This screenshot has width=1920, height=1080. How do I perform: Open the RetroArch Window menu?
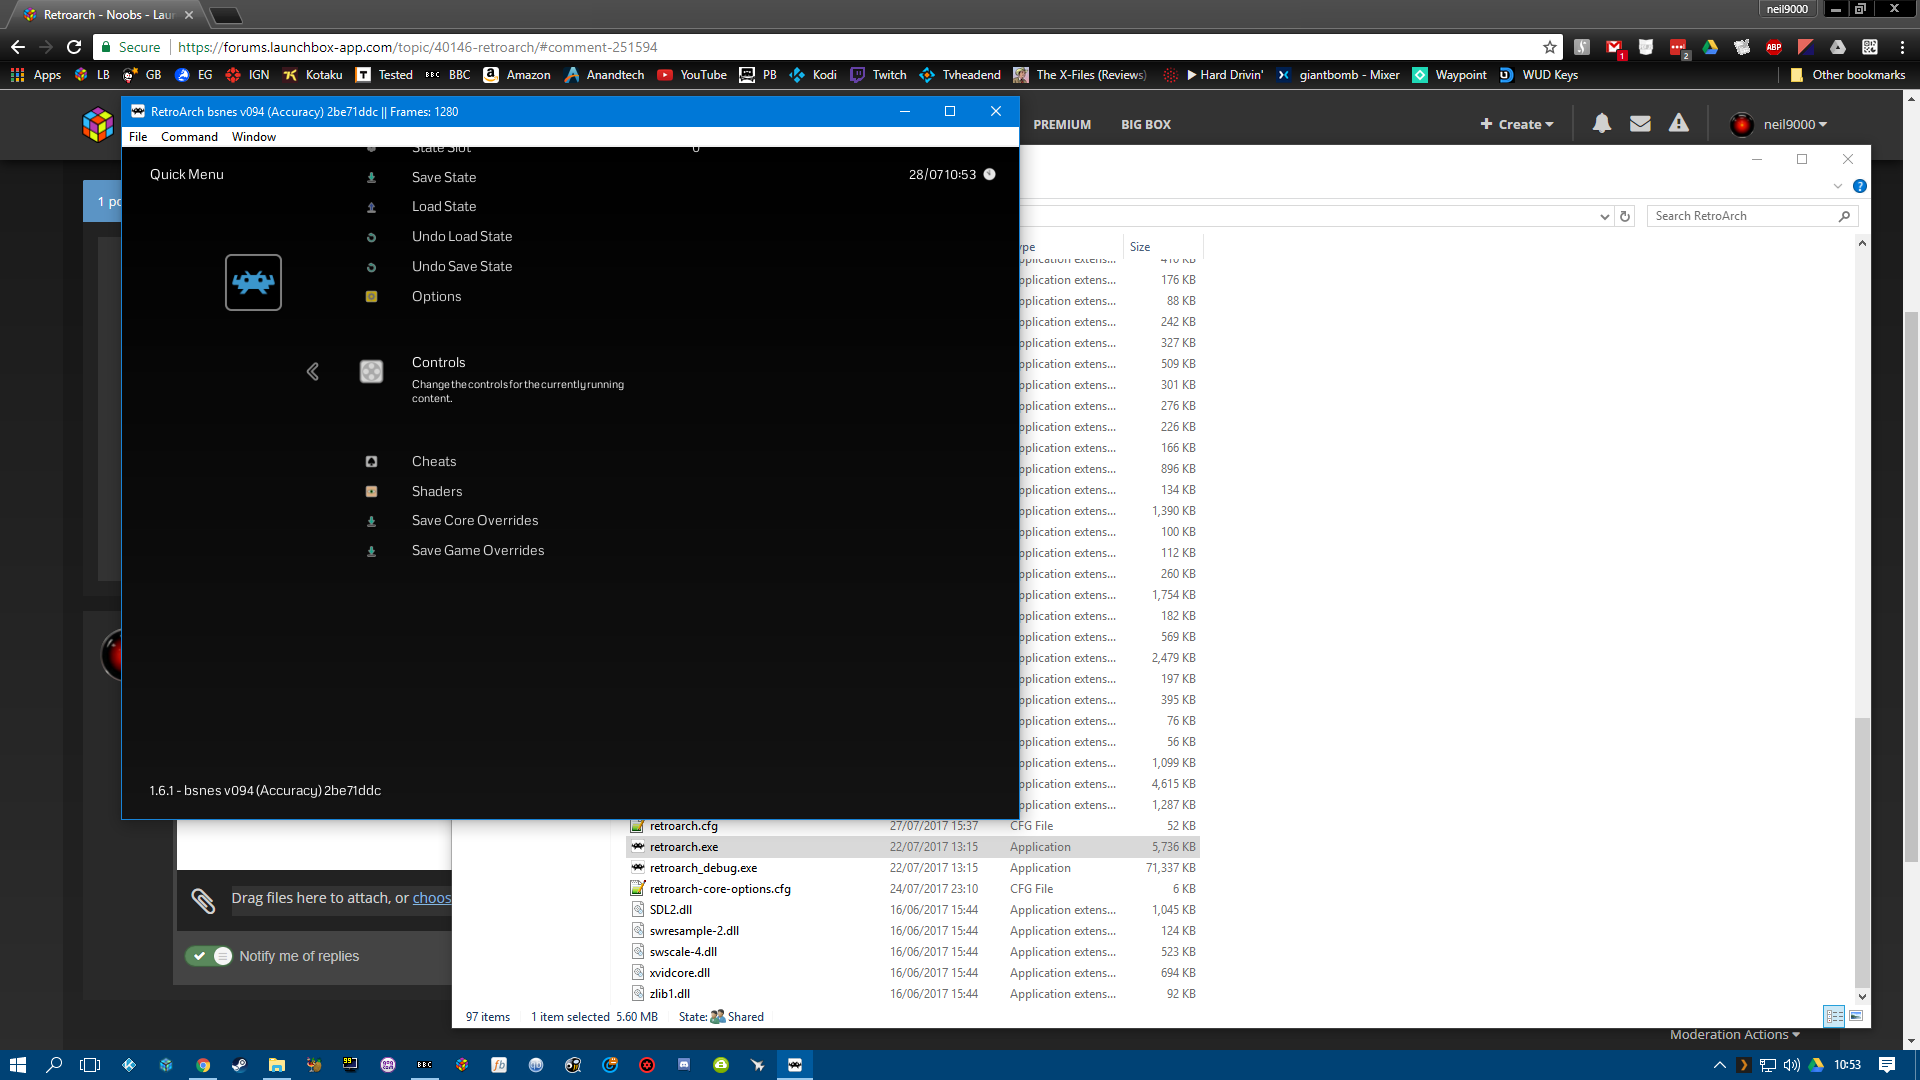pos(254,137)
